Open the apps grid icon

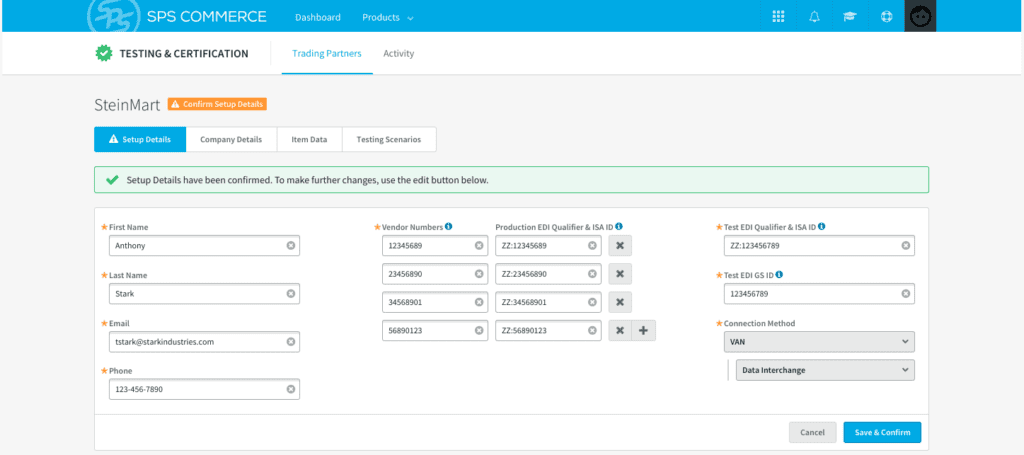[778, 17]
